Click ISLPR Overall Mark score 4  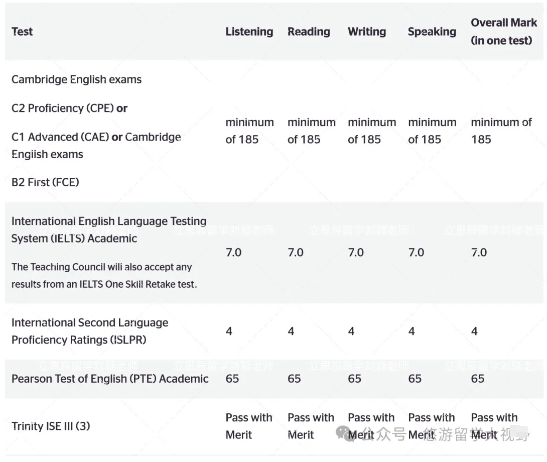(x=474, y=331)
